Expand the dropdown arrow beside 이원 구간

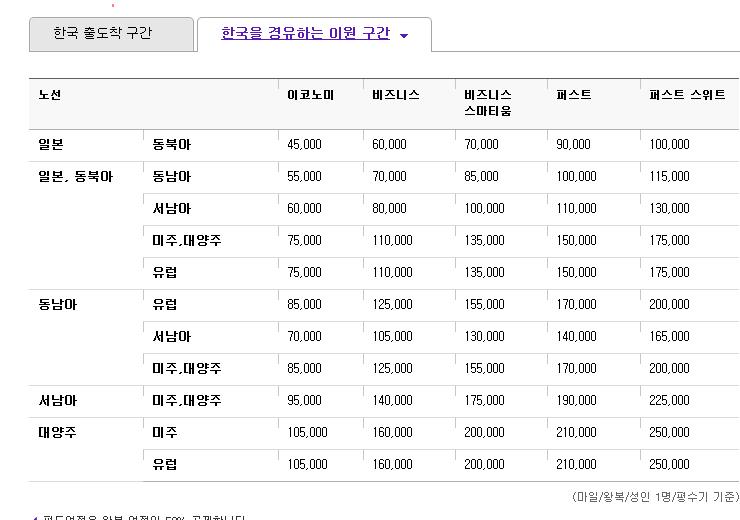404,36
